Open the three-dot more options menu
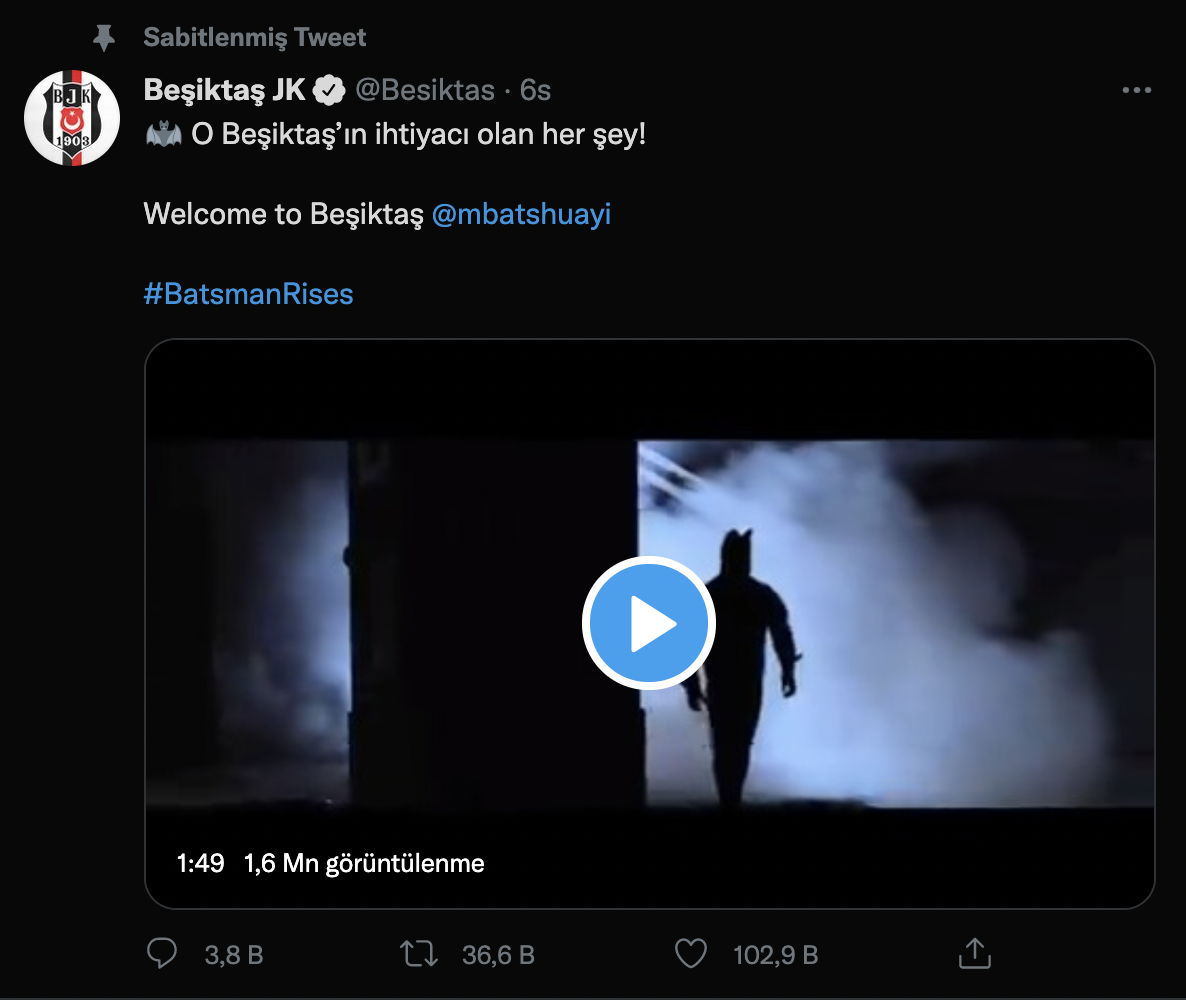1186x1000 pixels. (x=1137, y=90)
